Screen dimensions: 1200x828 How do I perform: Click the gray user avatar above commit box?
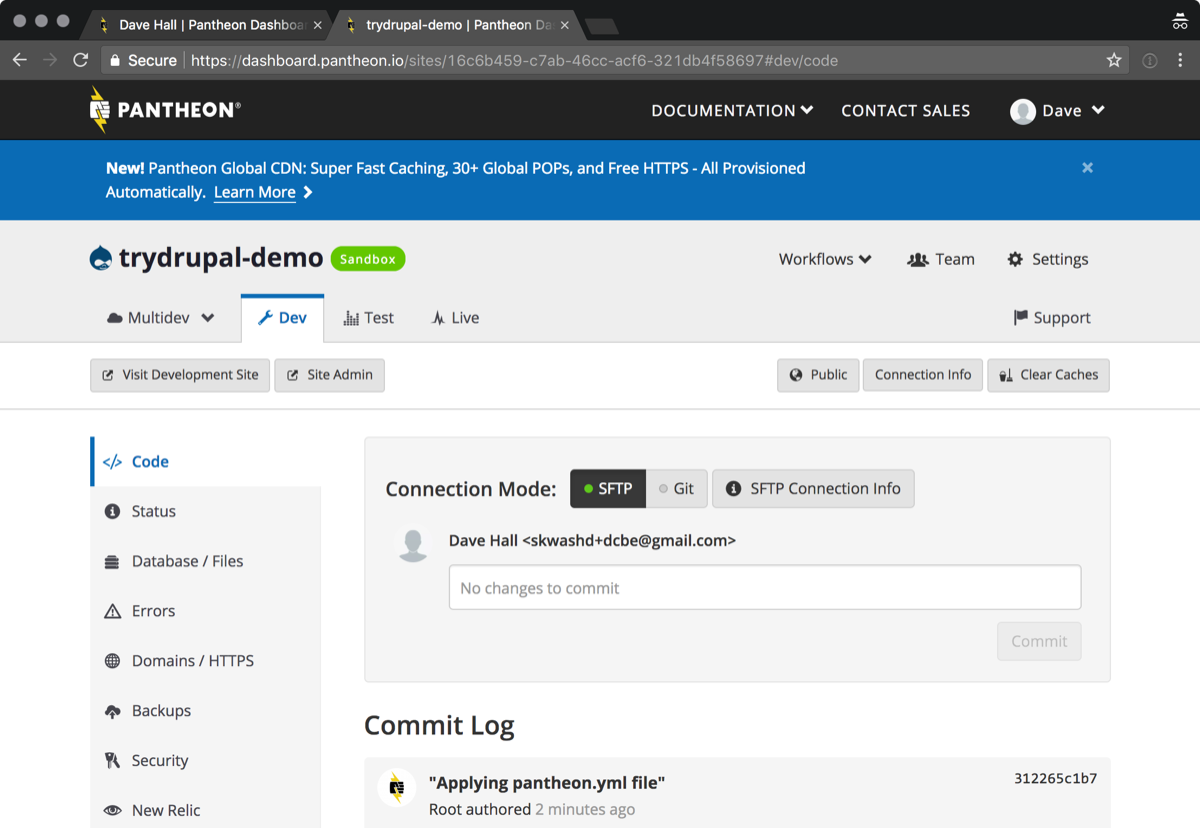pos(413,545)
